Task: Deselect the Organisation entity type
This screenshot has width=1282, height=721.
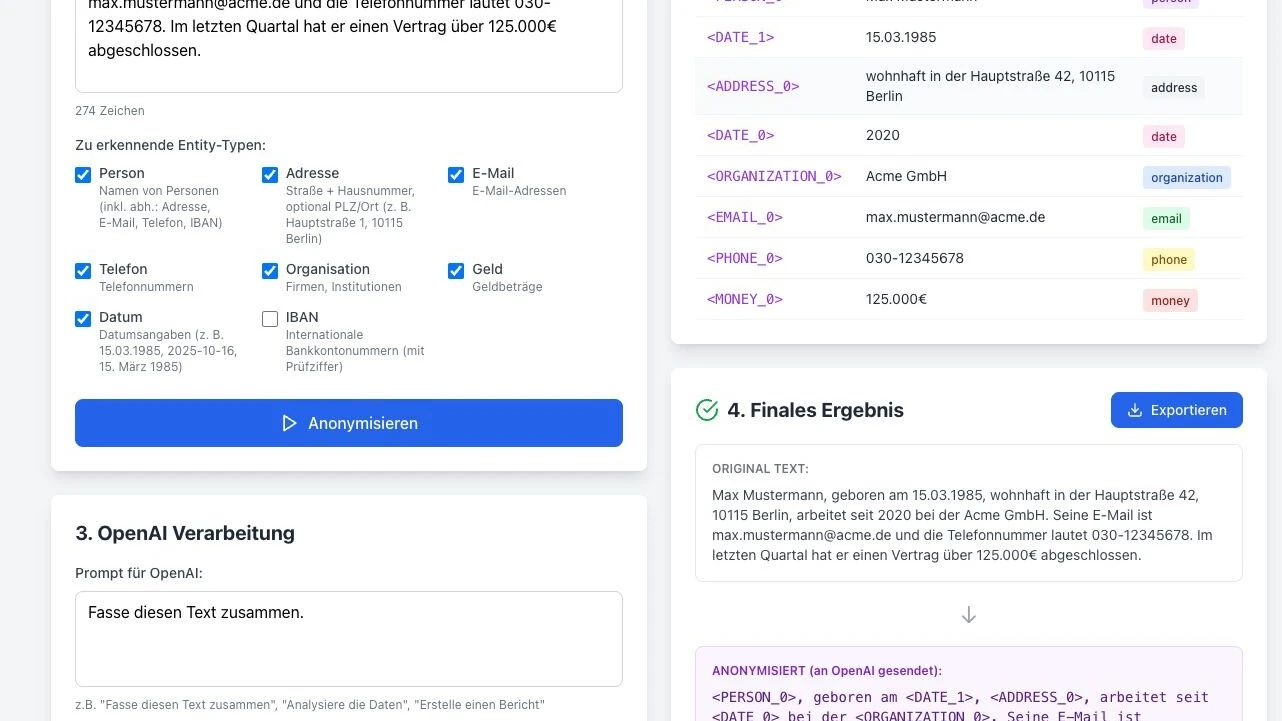Action: coord(270,271)
